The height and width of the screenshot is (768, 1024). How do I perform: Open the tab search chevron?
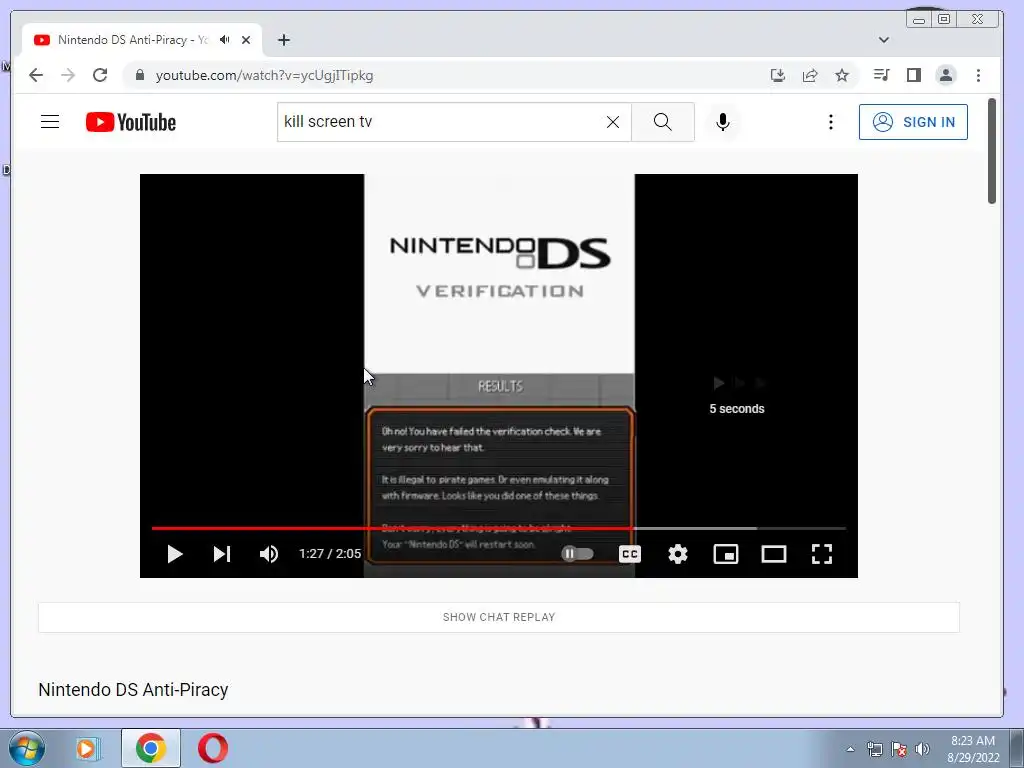[884, 40]
